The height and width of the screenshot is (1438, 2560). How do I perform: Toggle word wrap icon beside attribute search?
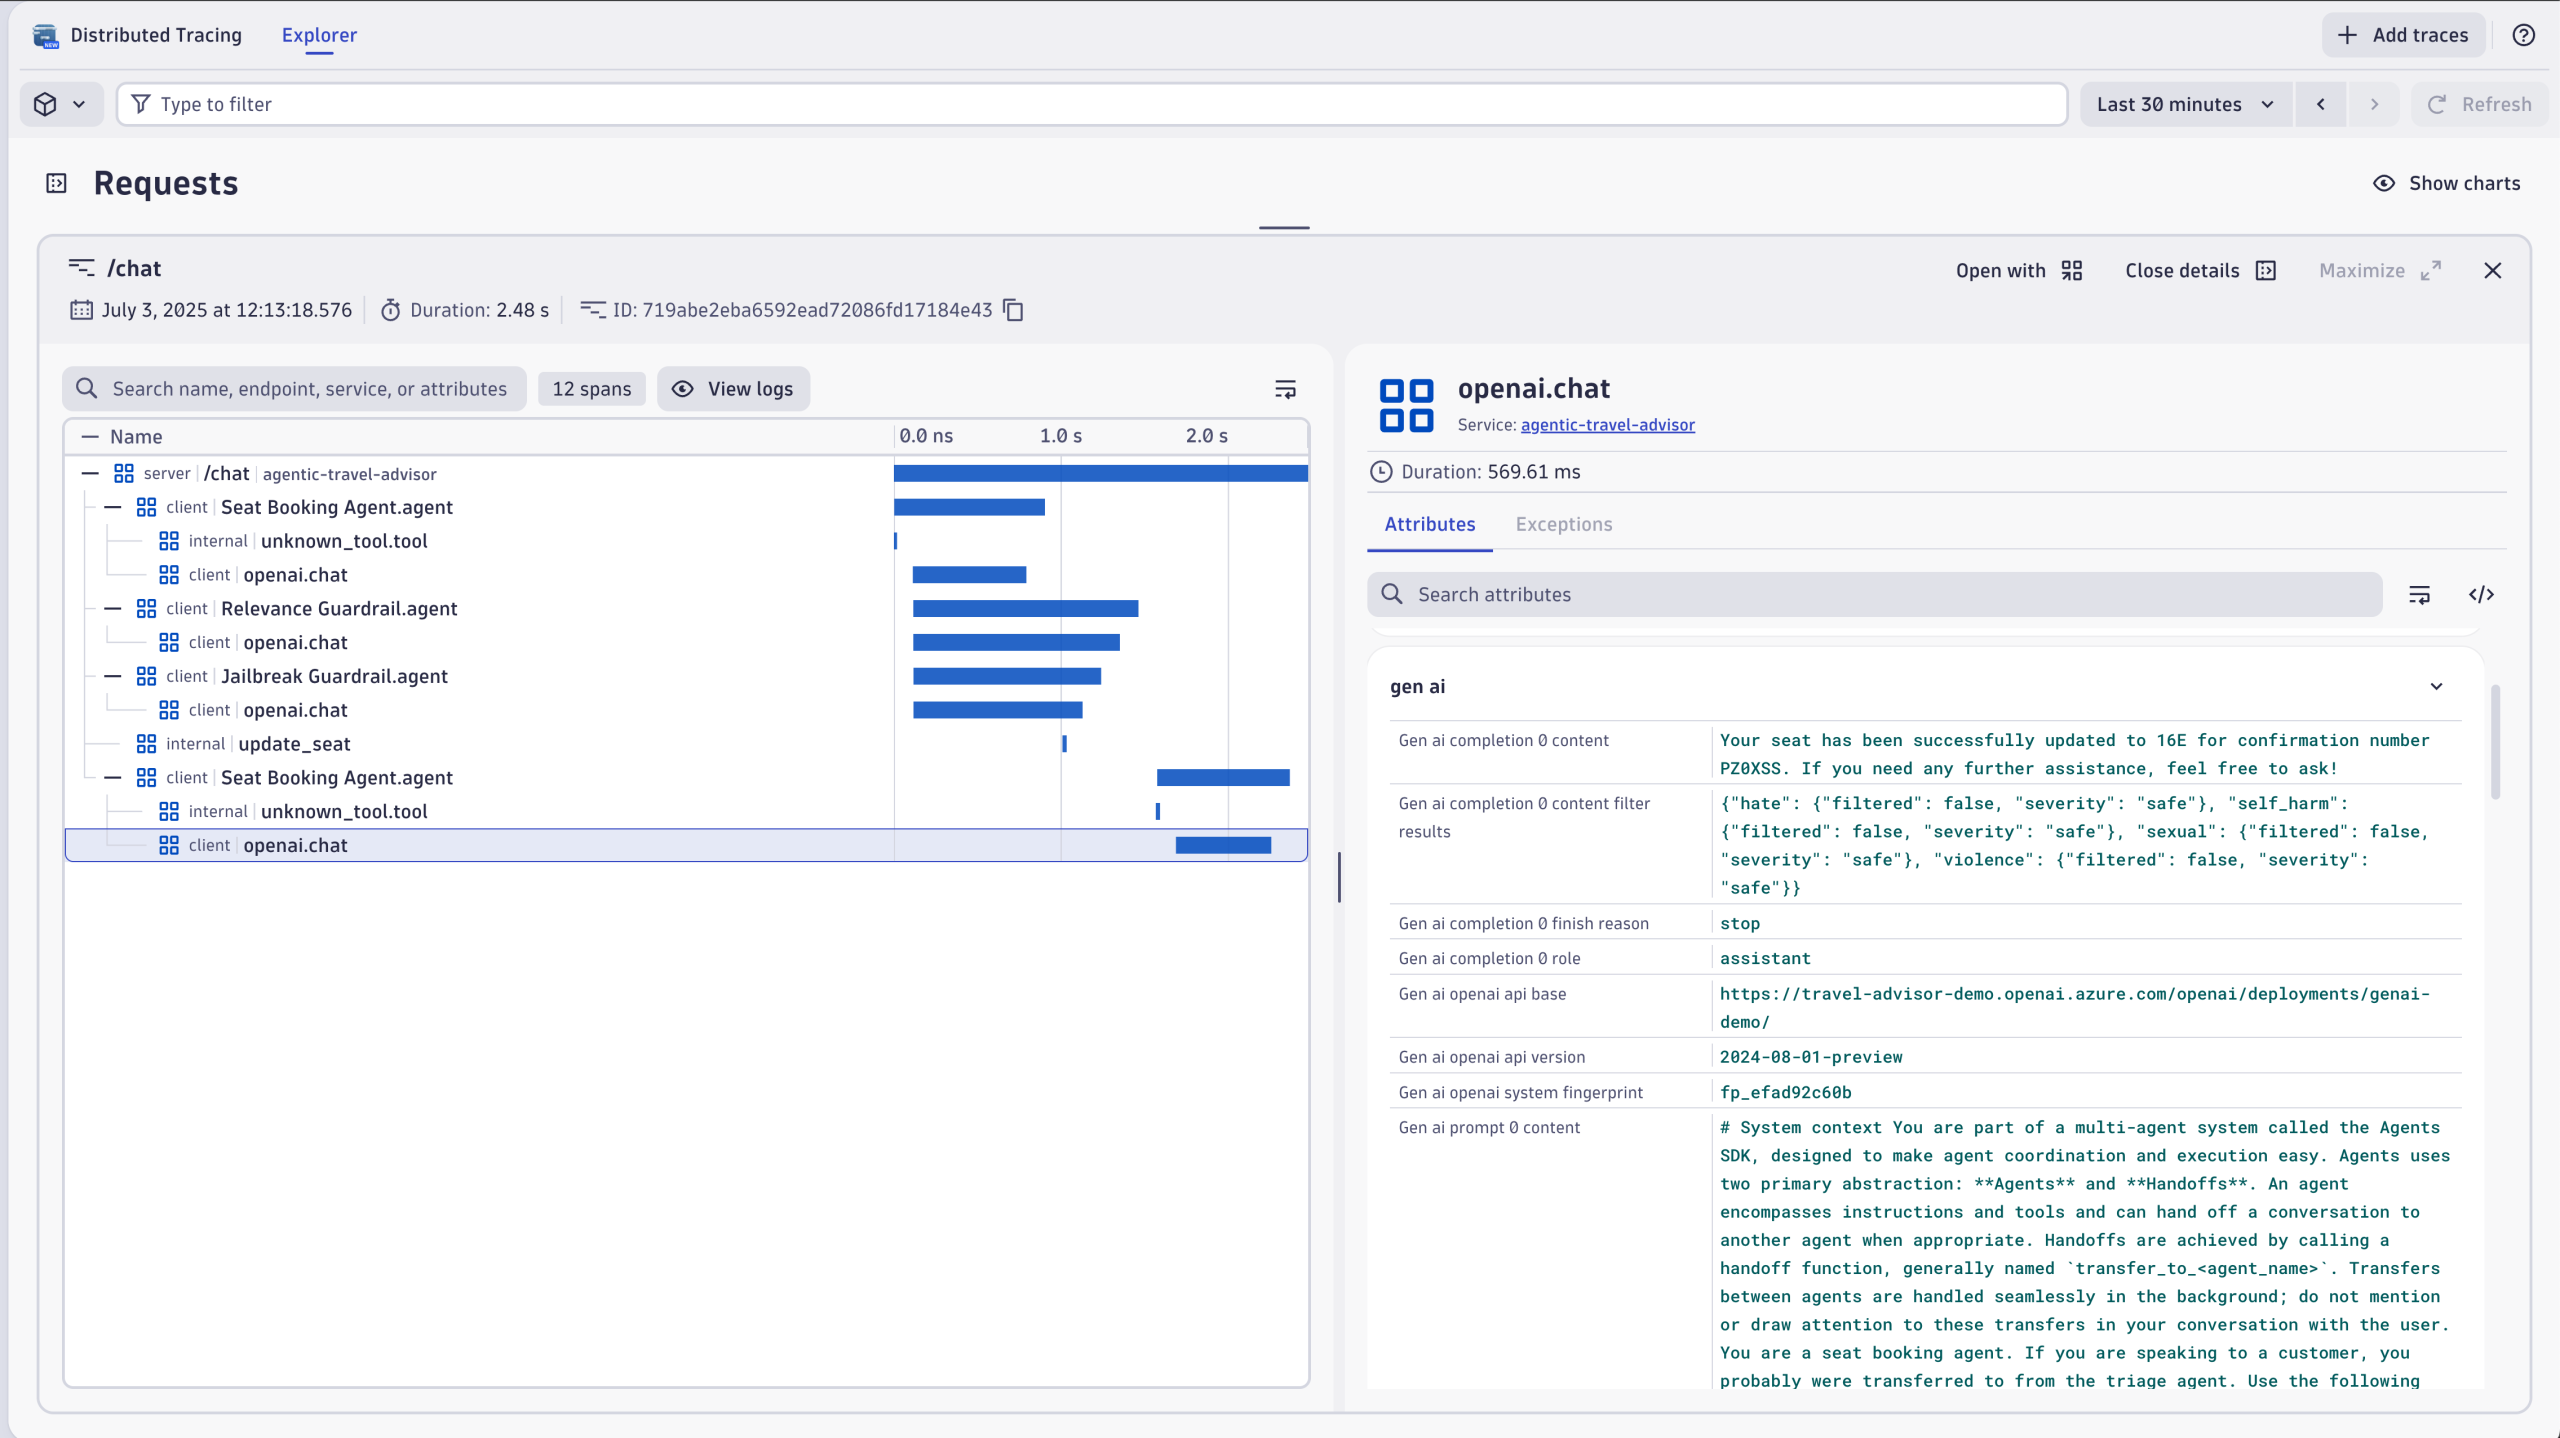point(2419,595)
